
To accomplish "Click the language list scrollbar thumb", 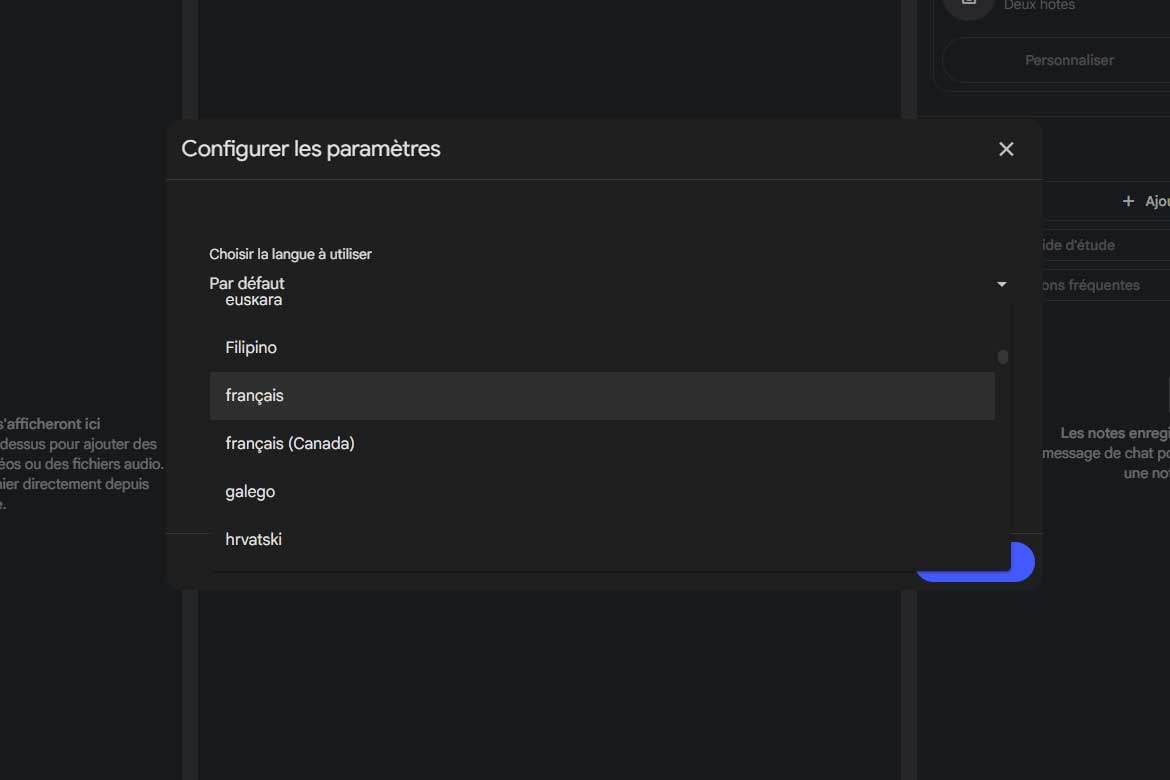I will pyautogui.click(x=1003, y=357).
